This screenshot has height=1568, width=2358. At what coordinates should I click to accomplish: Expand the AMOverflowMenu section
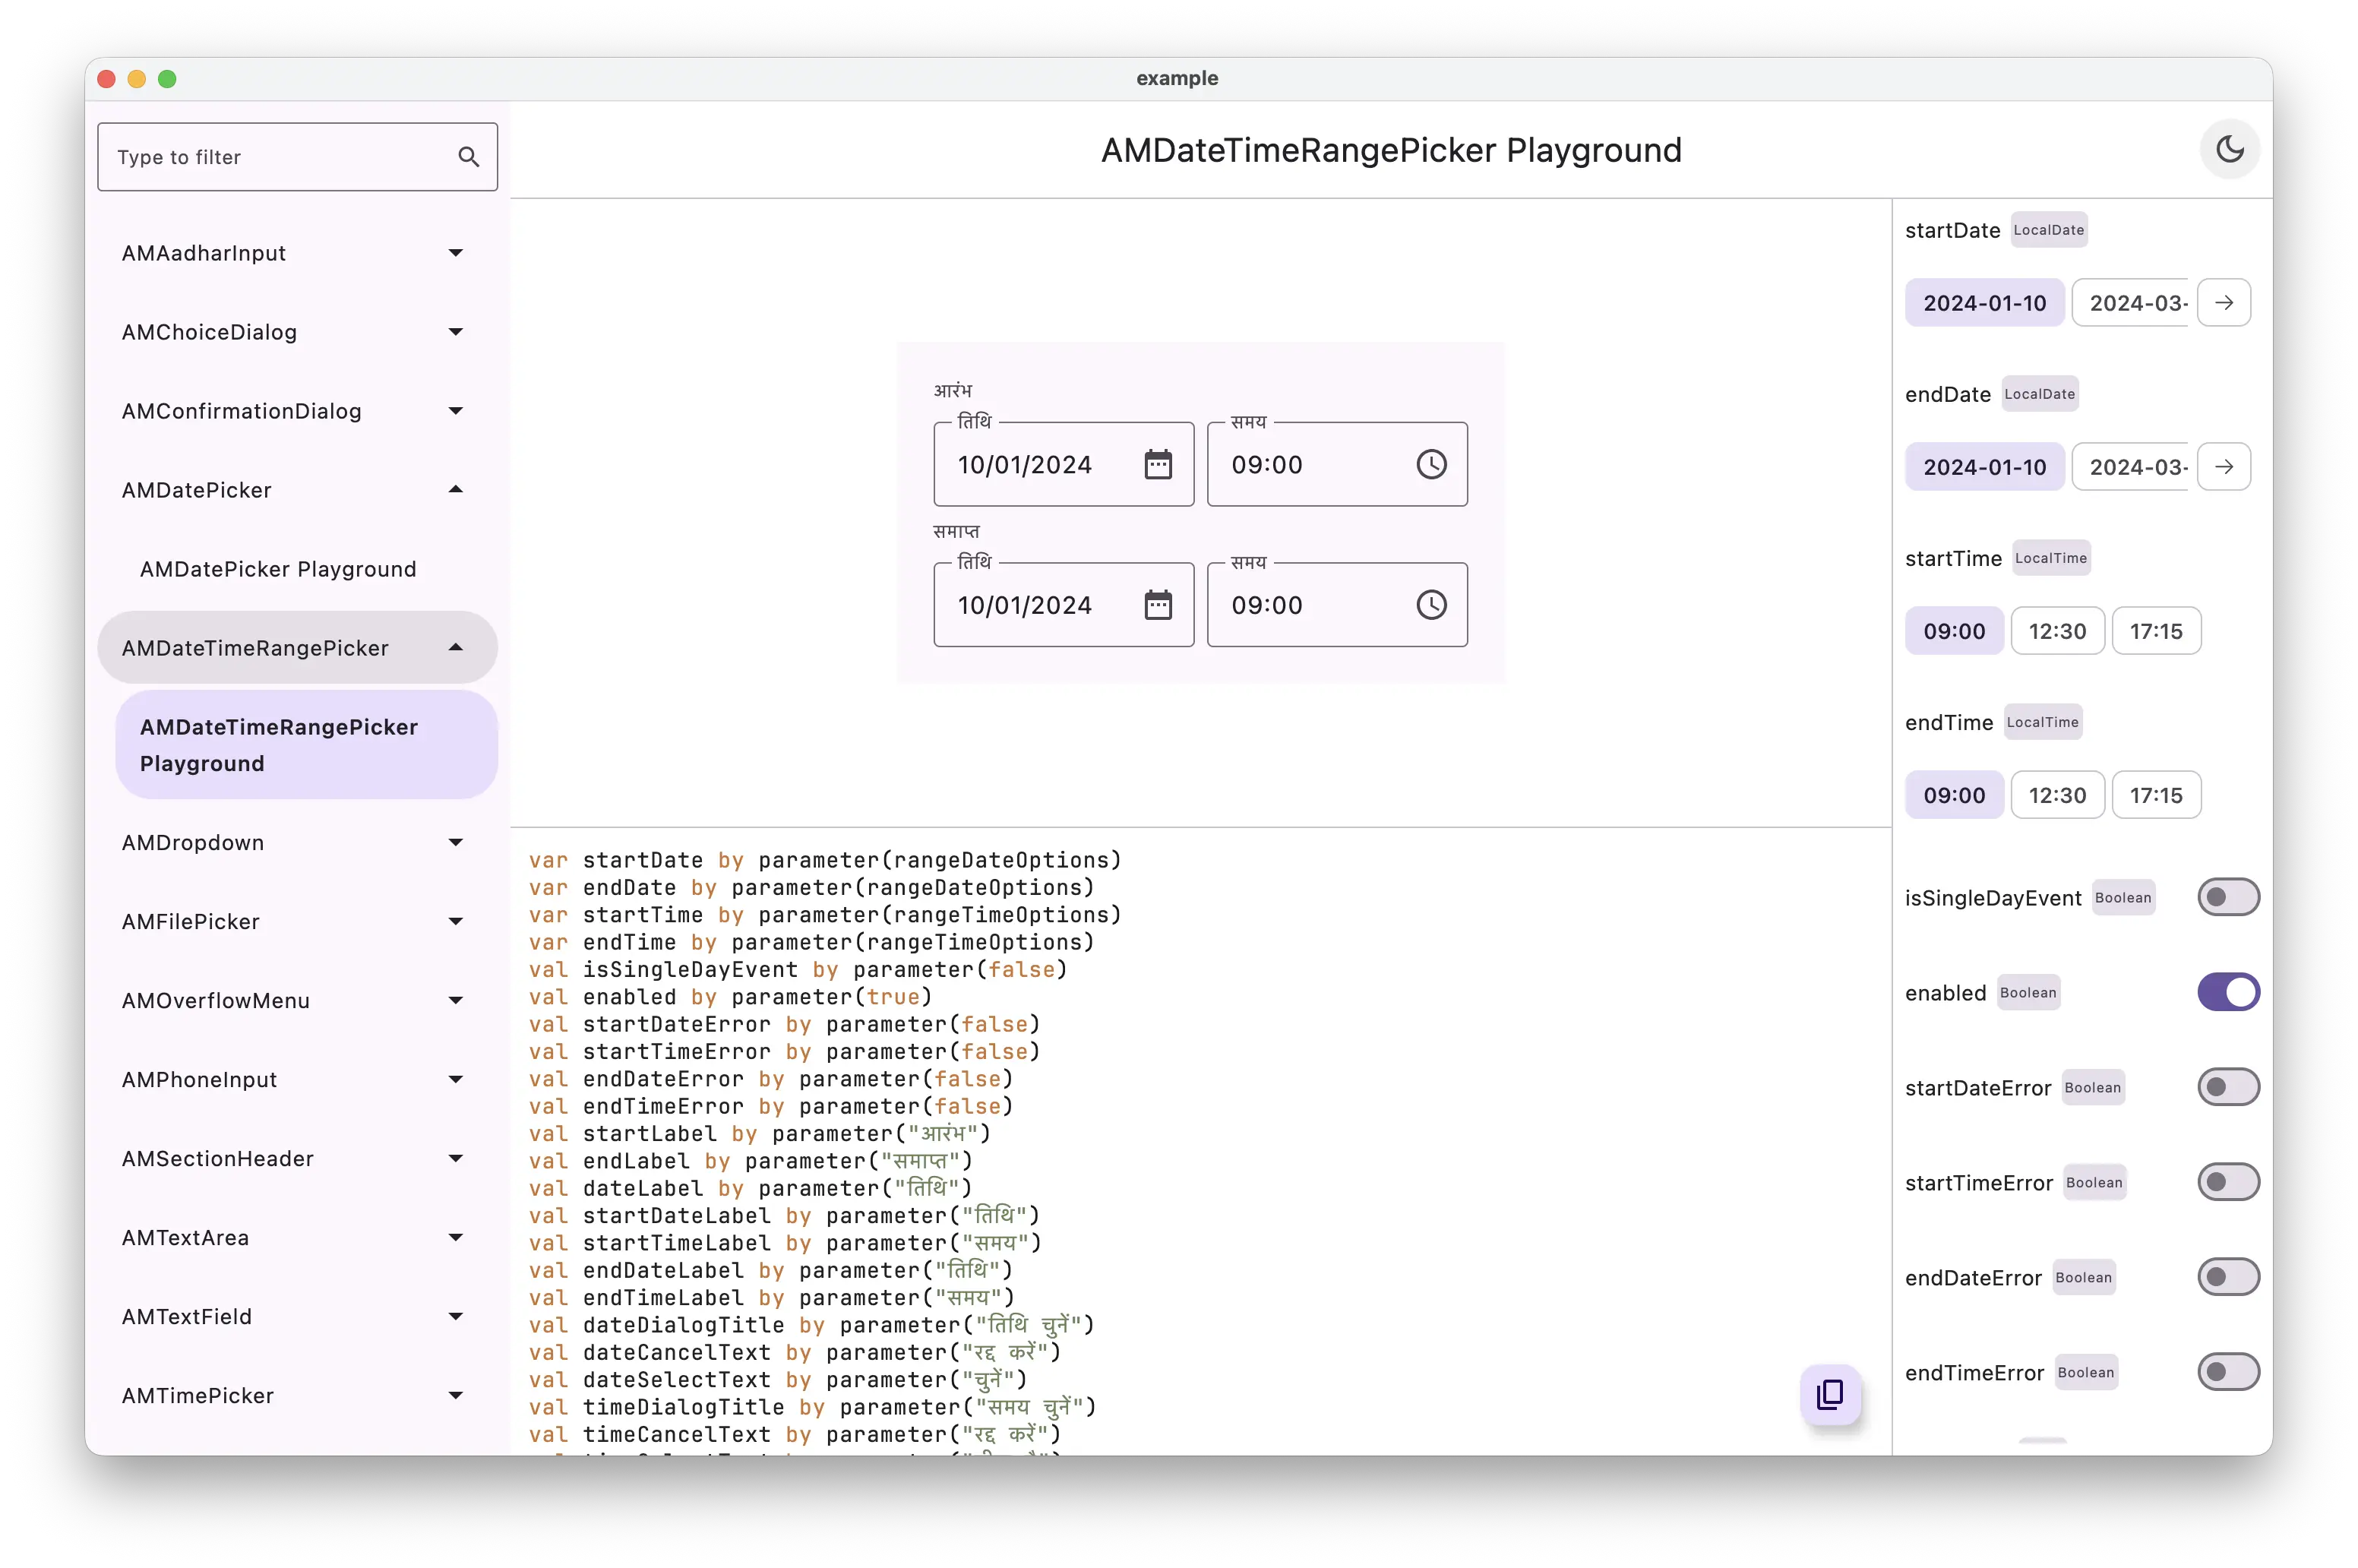297,1001
